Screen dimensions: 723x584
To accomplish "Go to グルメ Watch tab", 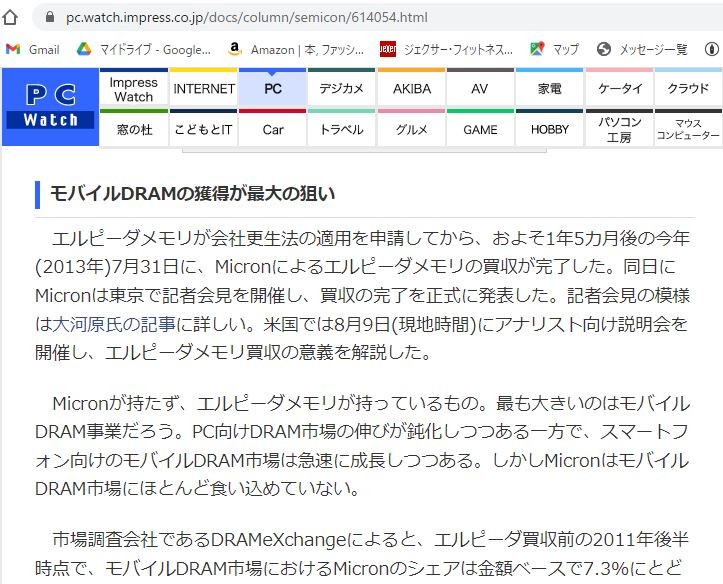I will (x=411, y=130).
